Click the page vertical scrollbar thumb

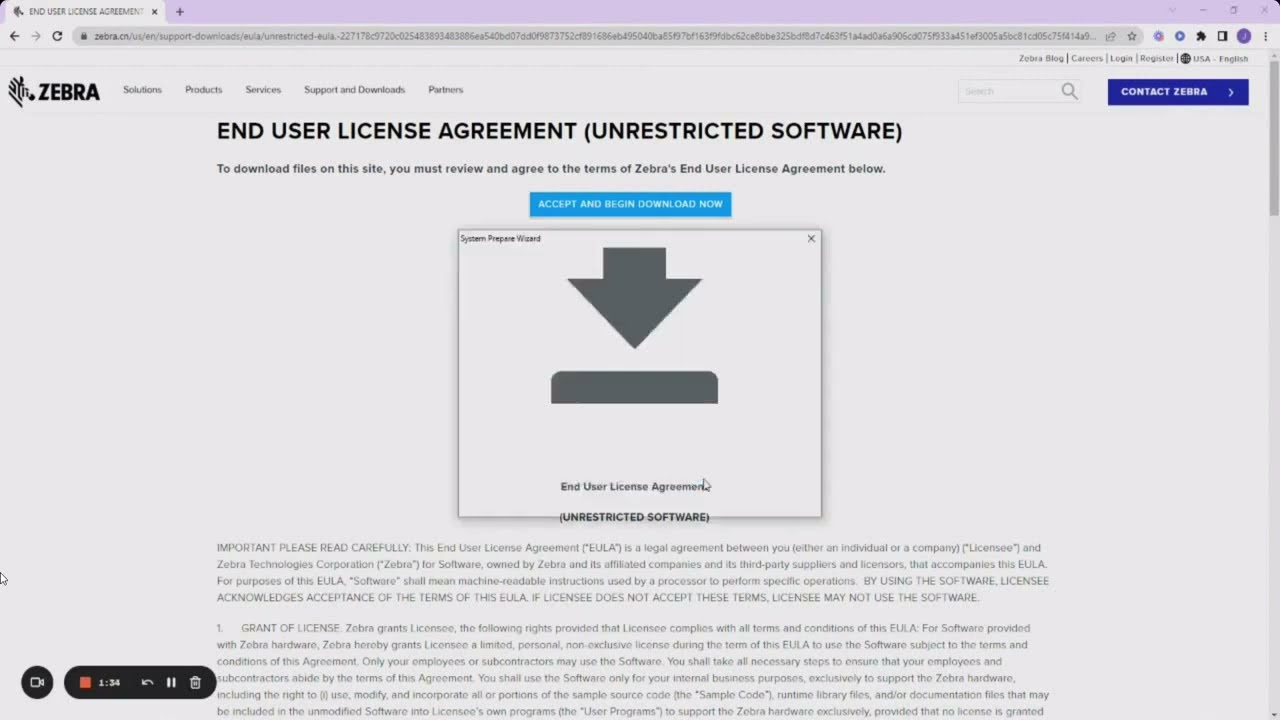1273,140
